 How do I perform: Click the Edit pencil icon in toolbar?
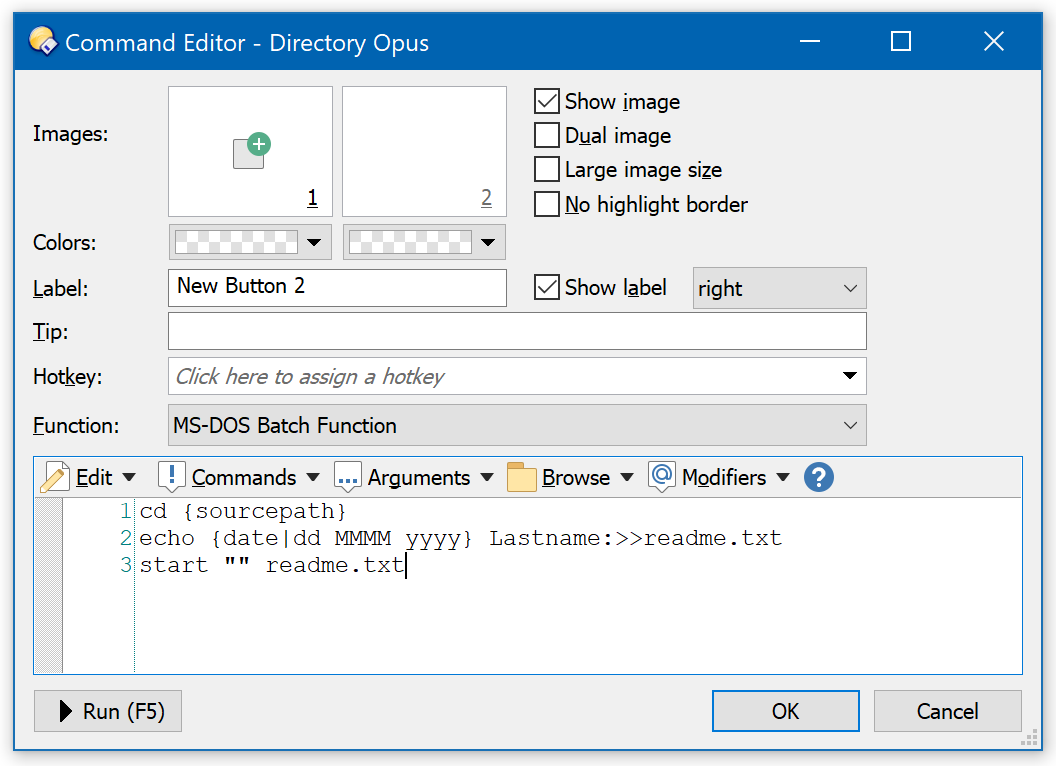coord(54,478)
